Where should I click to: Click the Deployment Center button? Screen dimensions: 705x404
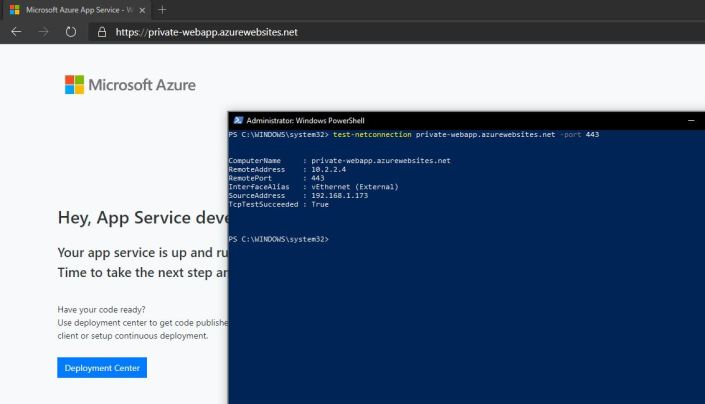102,368
